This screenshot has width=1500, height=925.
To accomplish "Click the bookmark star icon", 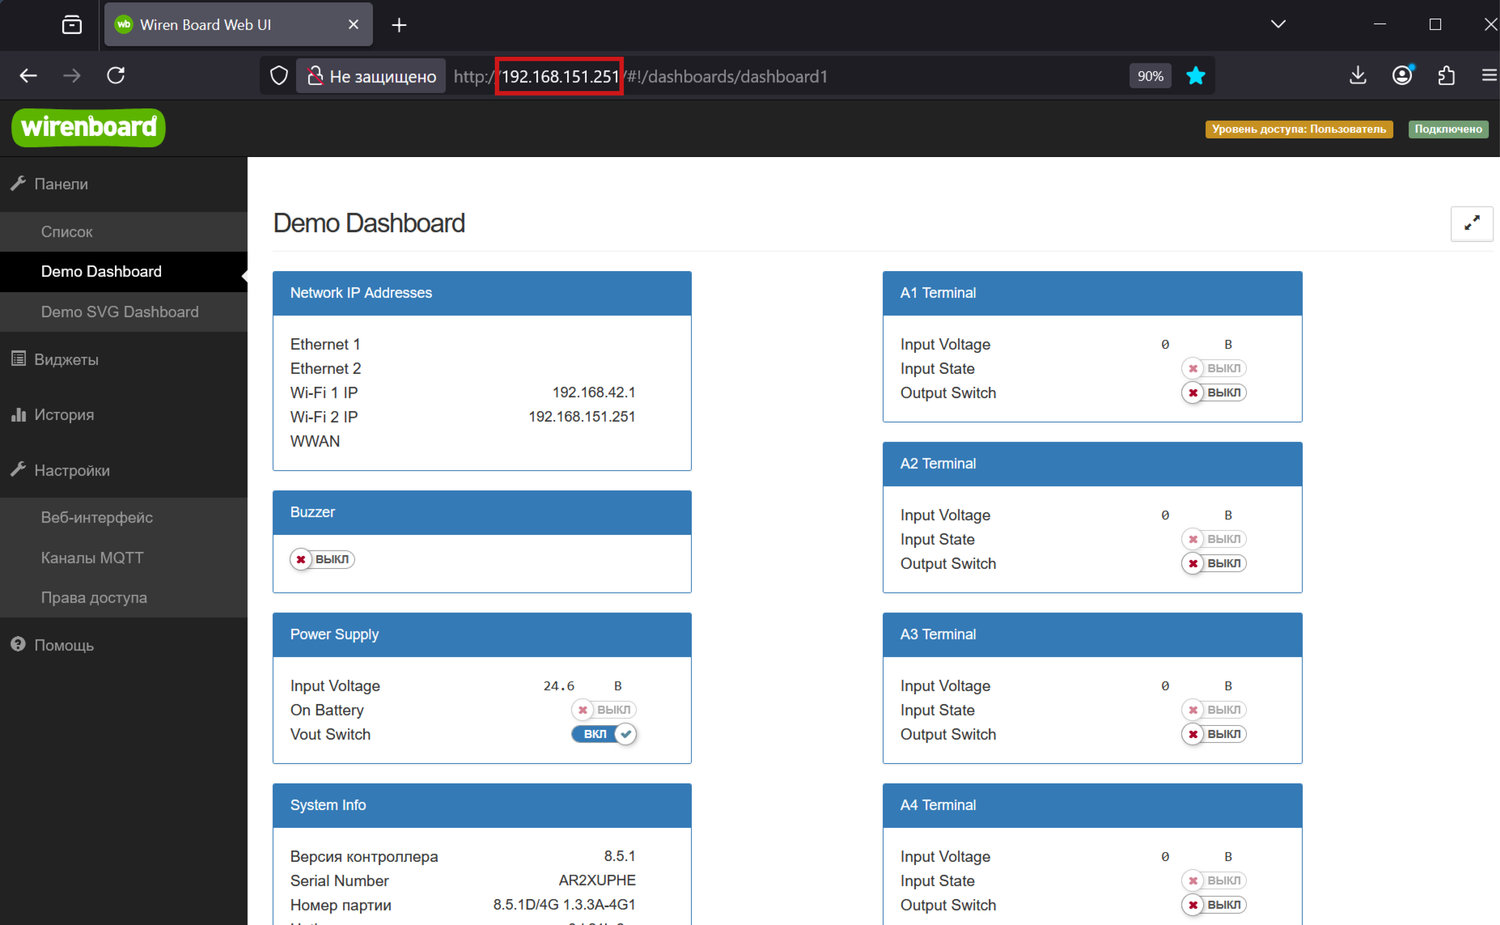I will pyautogui.click(x=1196, y=76).
